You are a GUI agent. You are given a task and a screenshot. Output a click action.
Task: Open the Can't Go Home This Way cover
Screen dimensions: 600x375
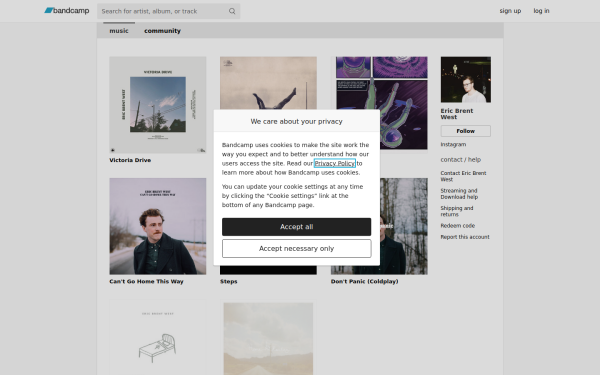[x=158, y=226]
